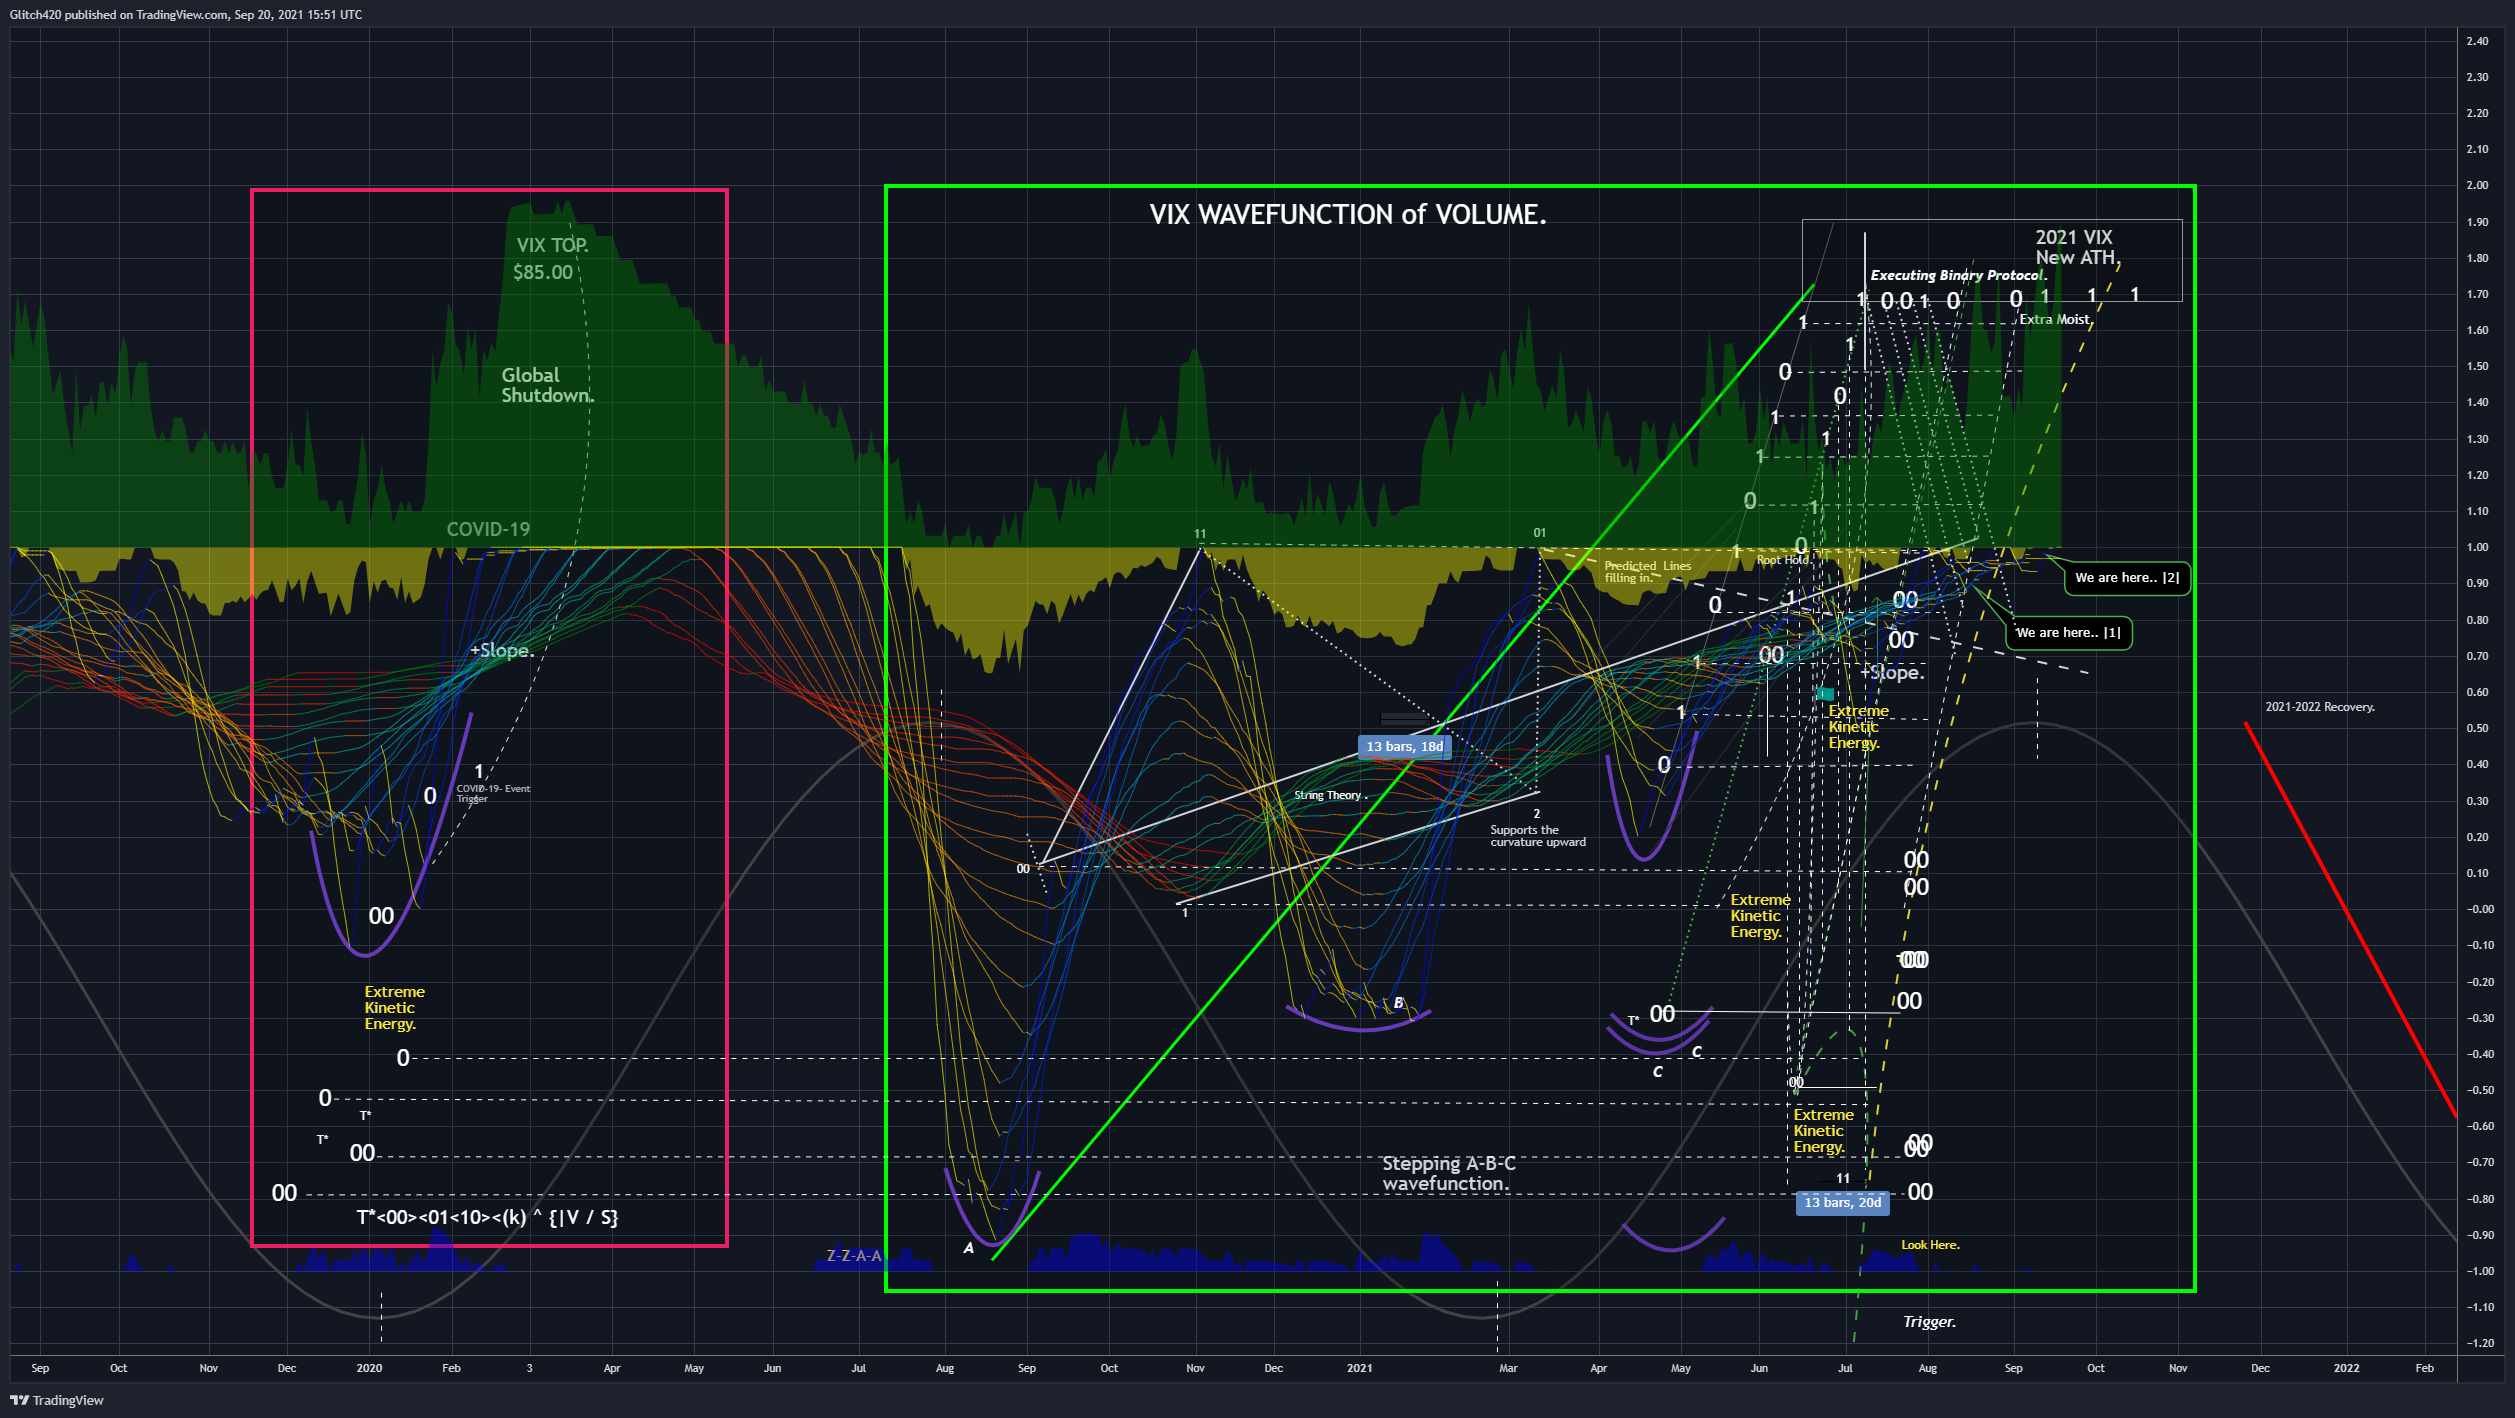Click the 'Executing Binary Protocol.' label
Viewport: 2515px width, 1418px height.
pyautogui.click(x=1958, y=275)
